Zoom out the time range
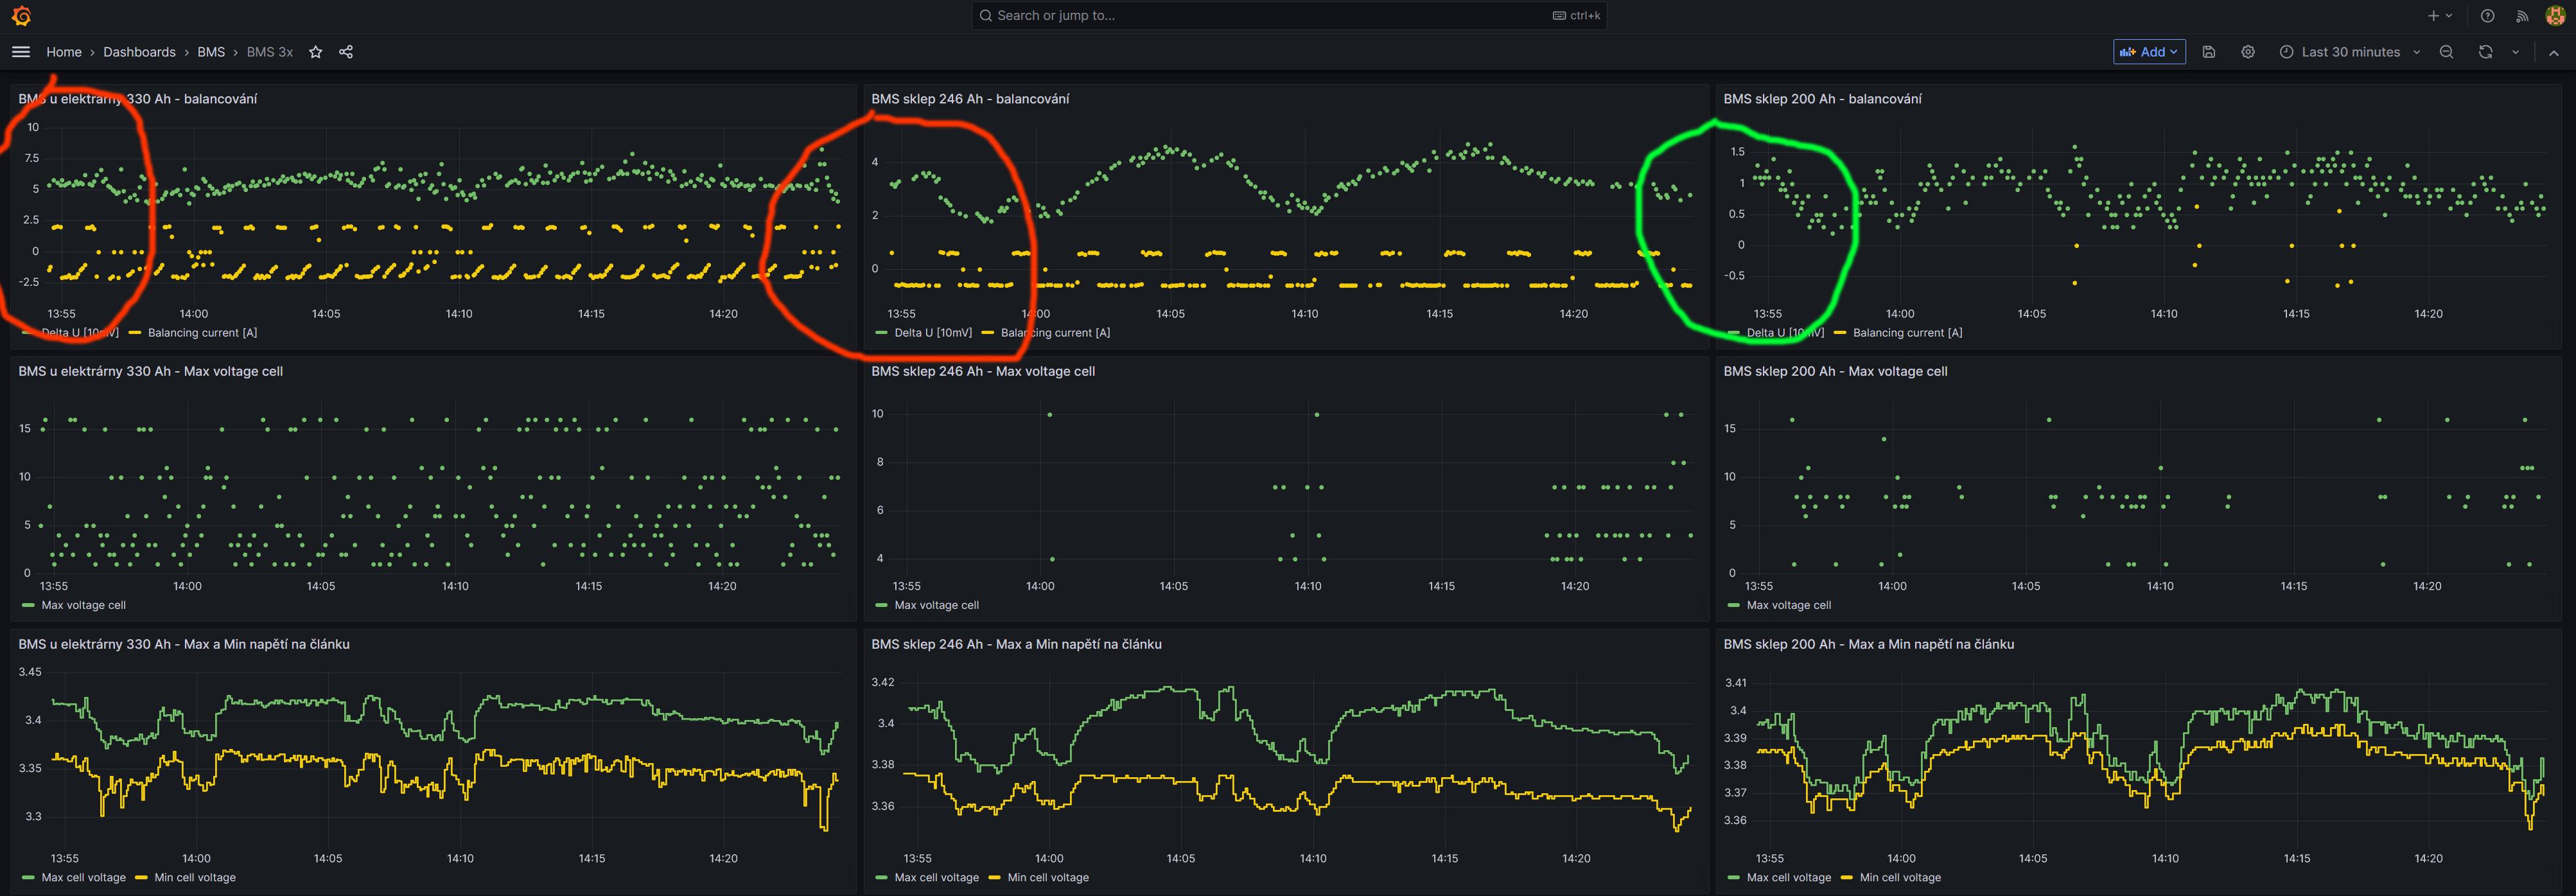 [x=2446, y=52]
